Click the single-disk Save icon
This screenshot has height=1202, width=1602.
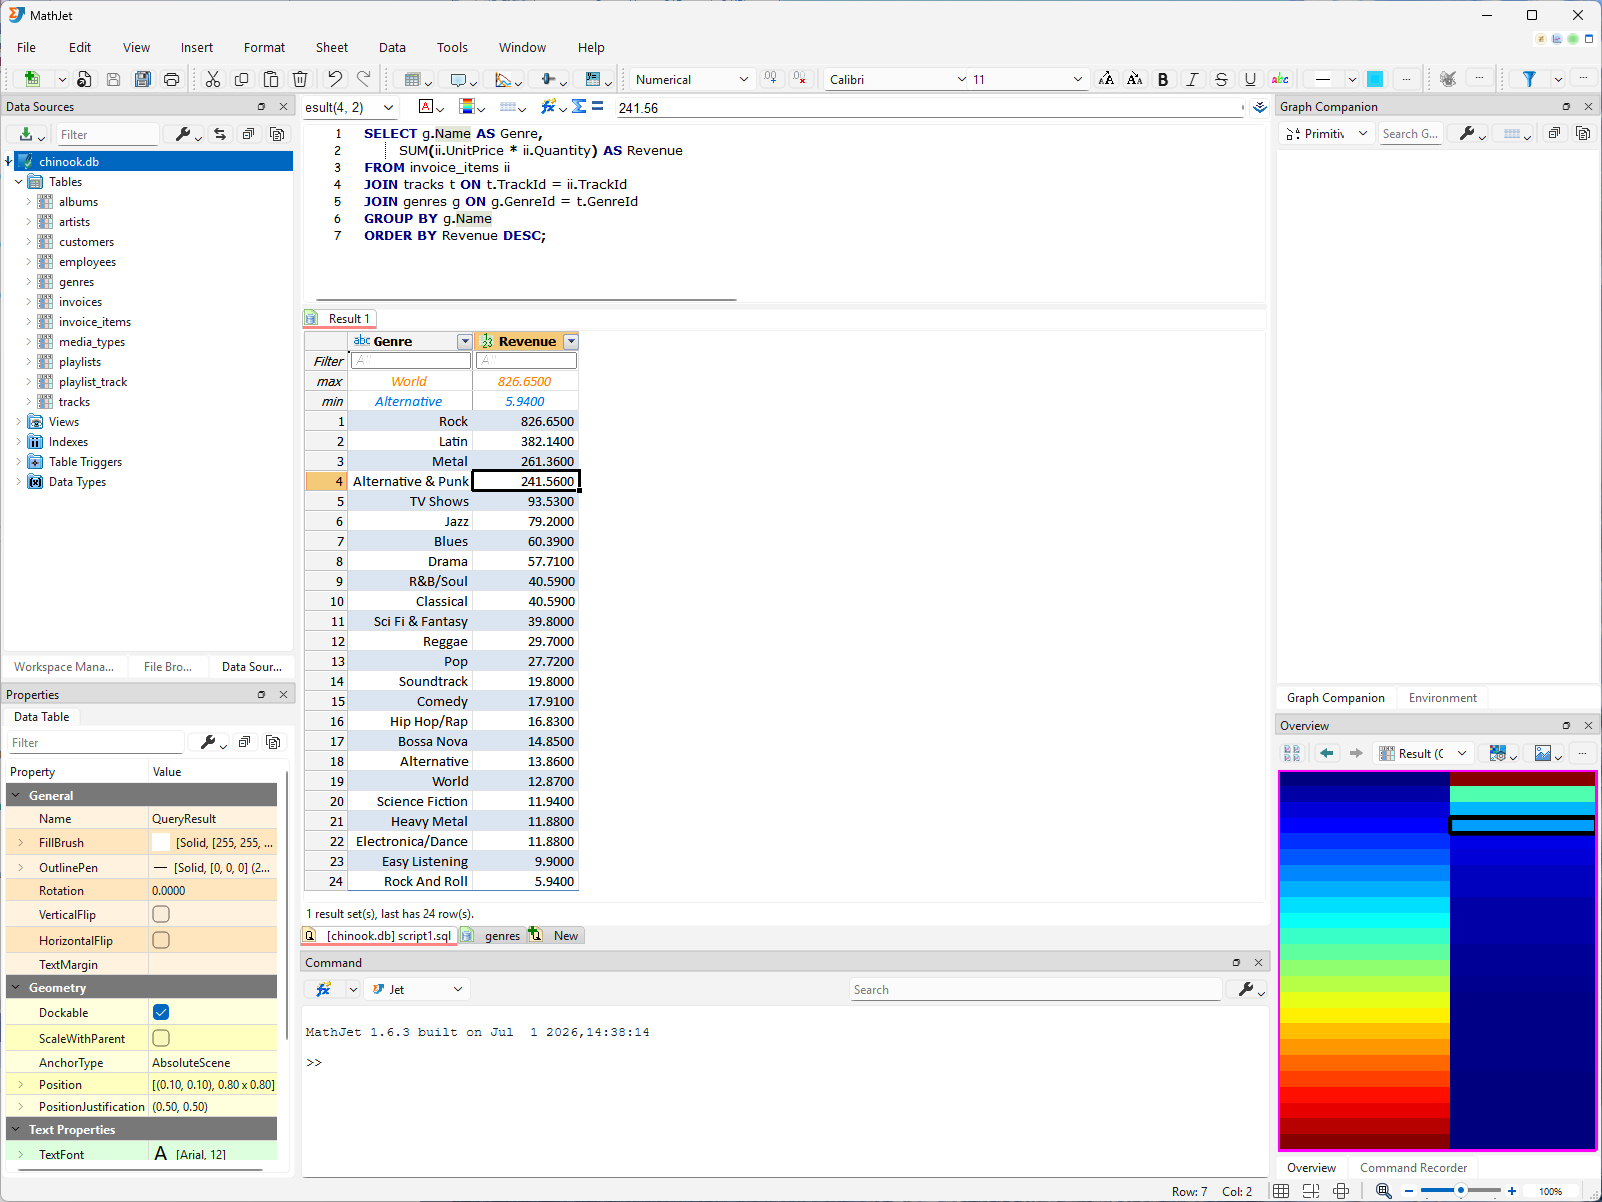(114, 79)
